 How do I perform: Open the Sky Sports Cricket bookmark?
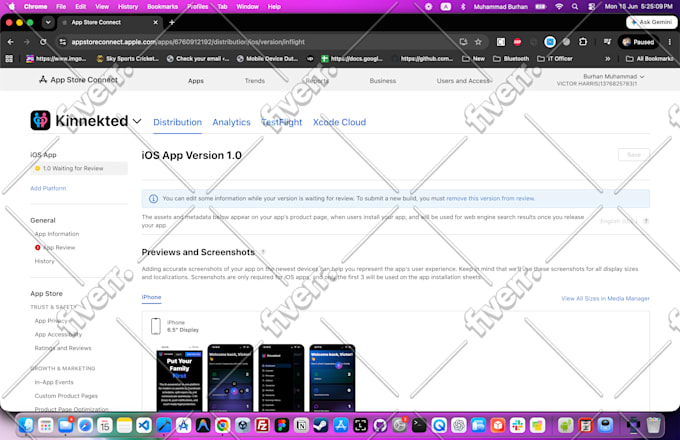[127, 59]
